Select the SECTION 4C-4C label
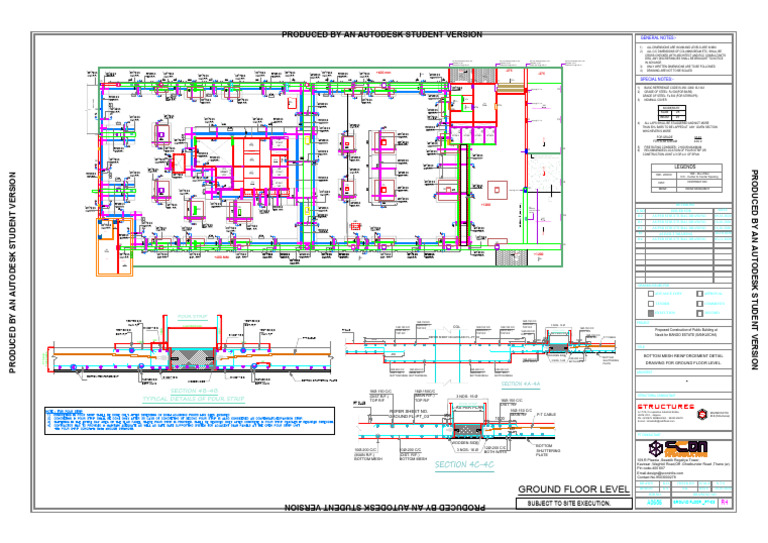This screenshot has height=543, width=768. tap(464, 465)
